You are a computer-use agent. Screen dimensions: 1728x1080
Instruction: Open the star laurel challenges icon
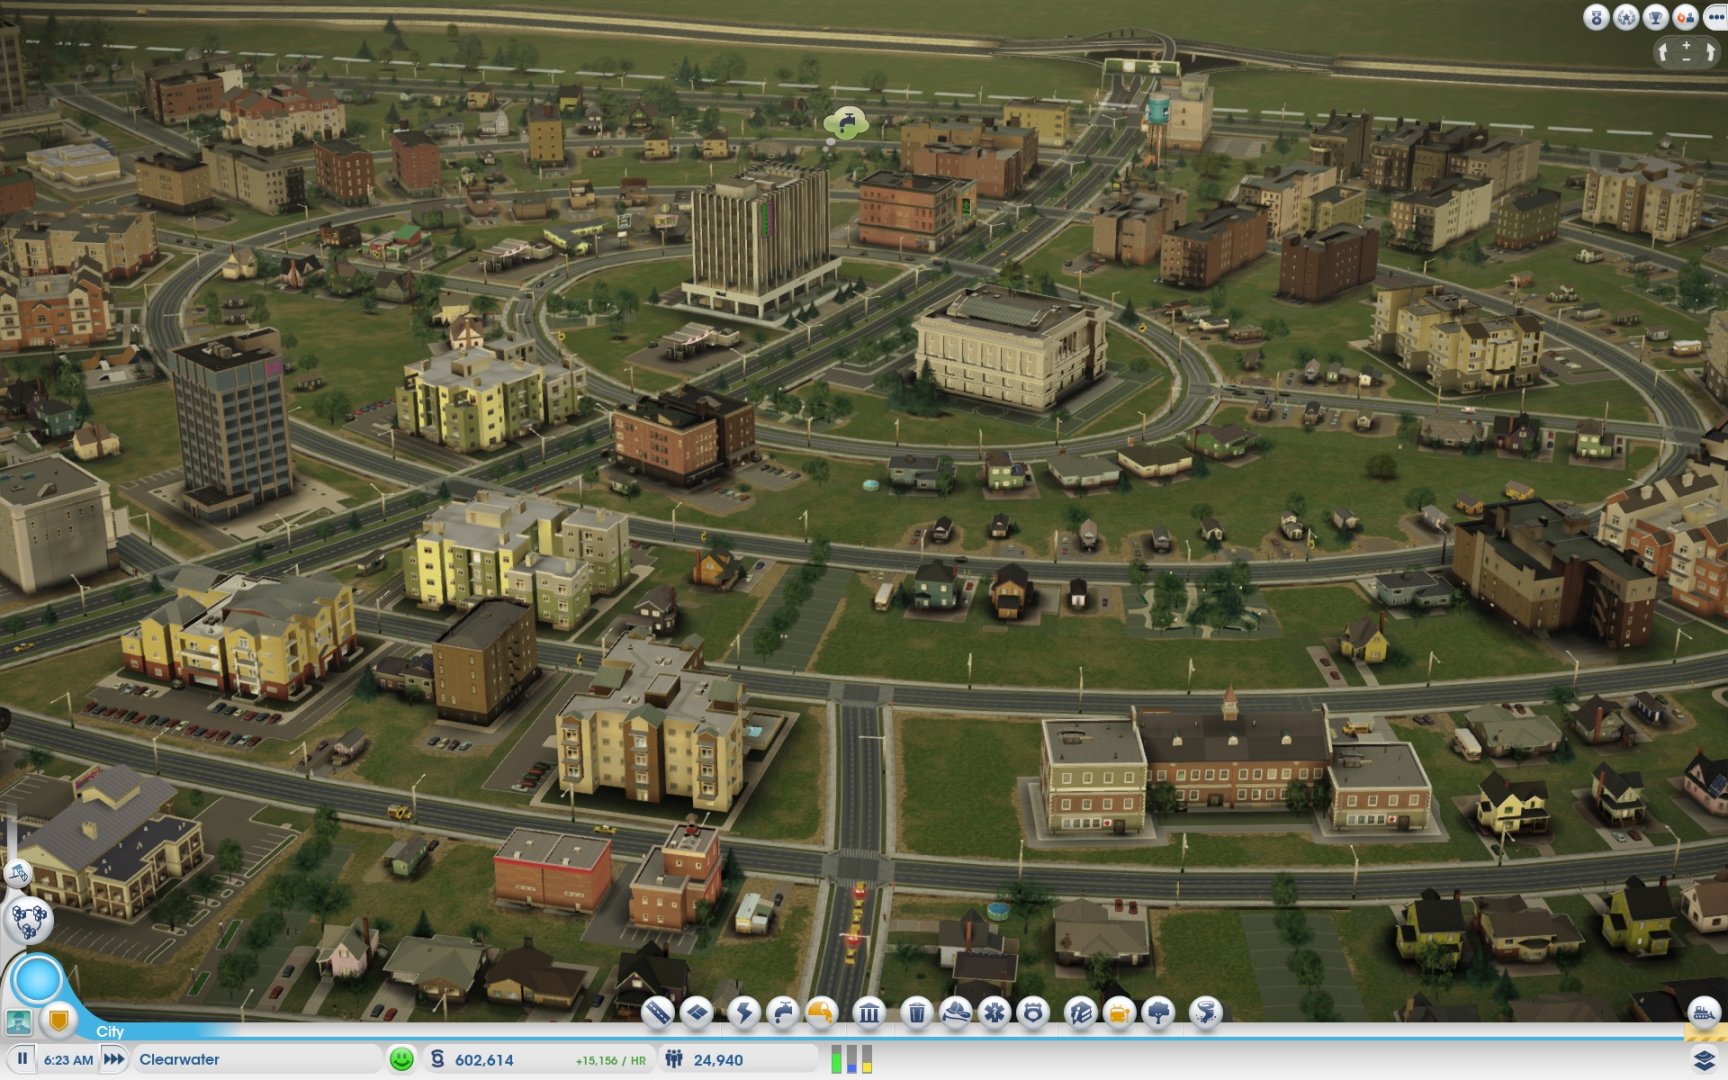[x=1626, y=17]
